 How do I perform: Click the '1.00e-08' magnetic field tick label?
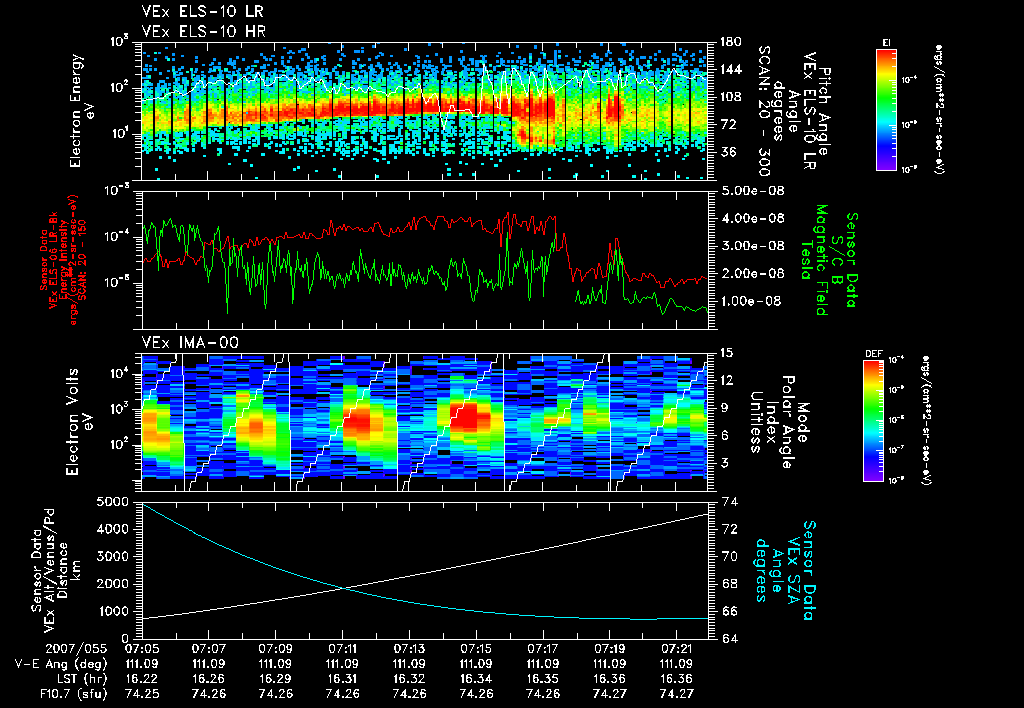(x=752, y=301)
